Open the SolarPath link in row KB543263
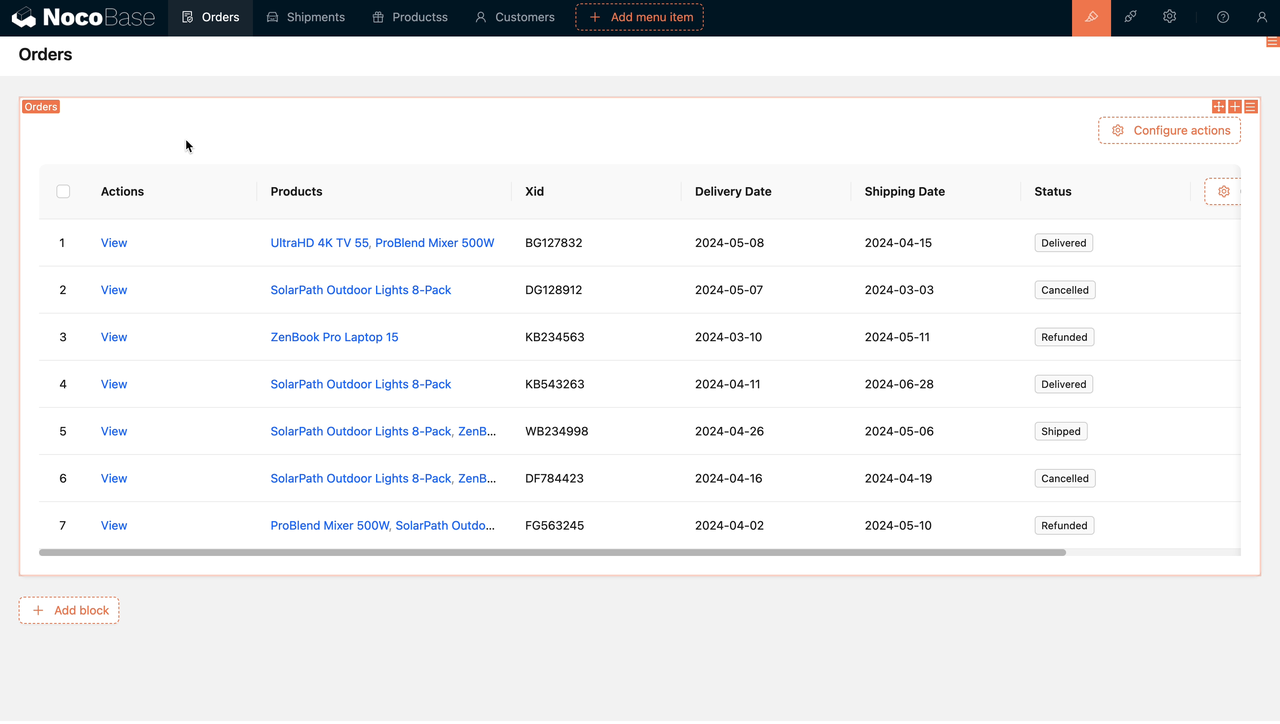The image size is (1280, 724). (361, 384)
